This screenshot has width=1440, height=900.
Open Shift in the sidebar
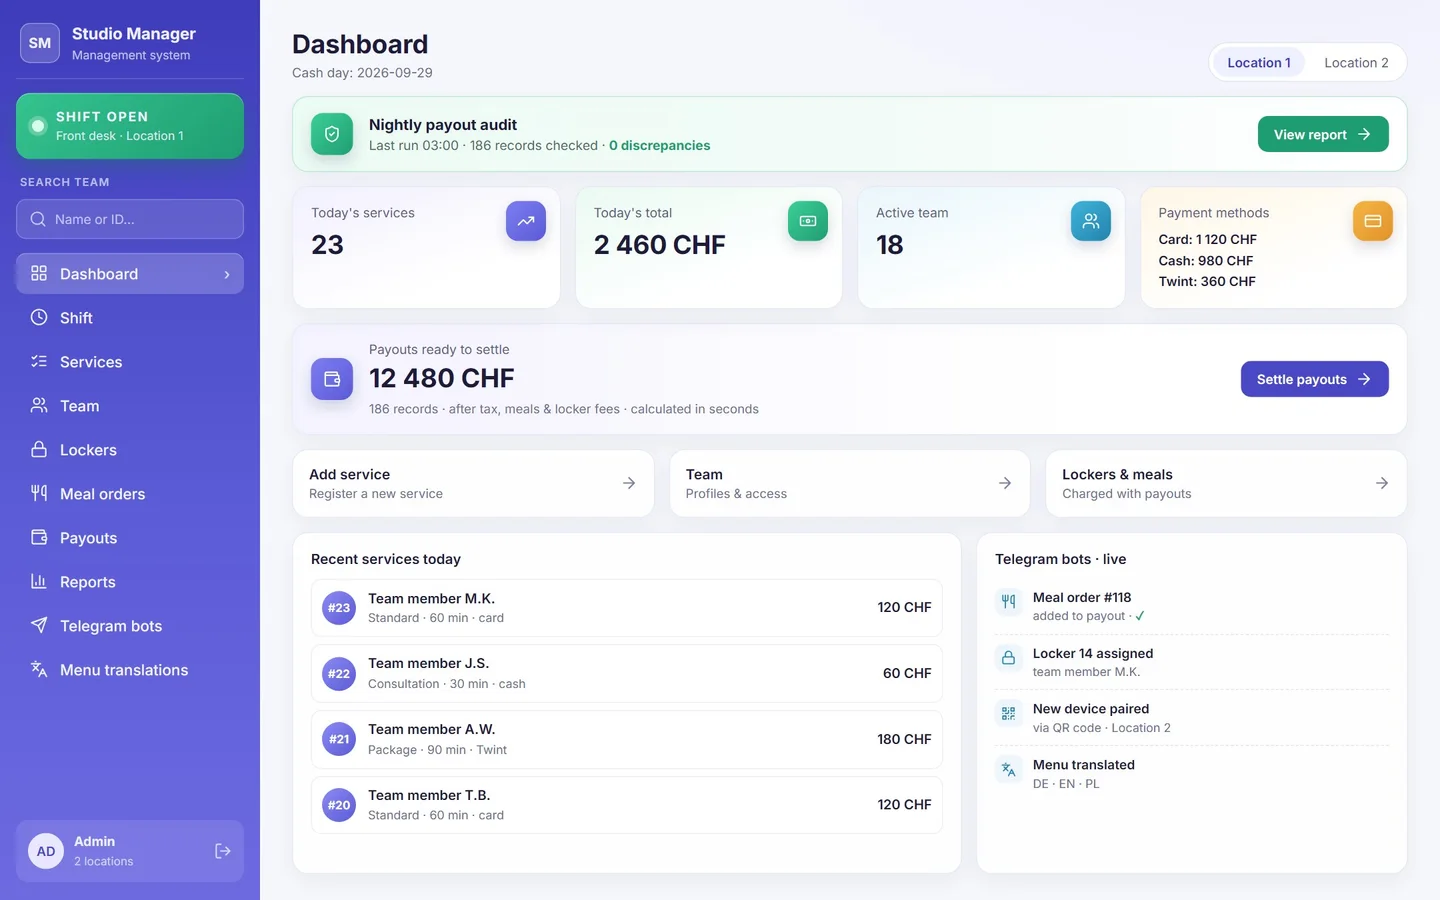[130, 318]
